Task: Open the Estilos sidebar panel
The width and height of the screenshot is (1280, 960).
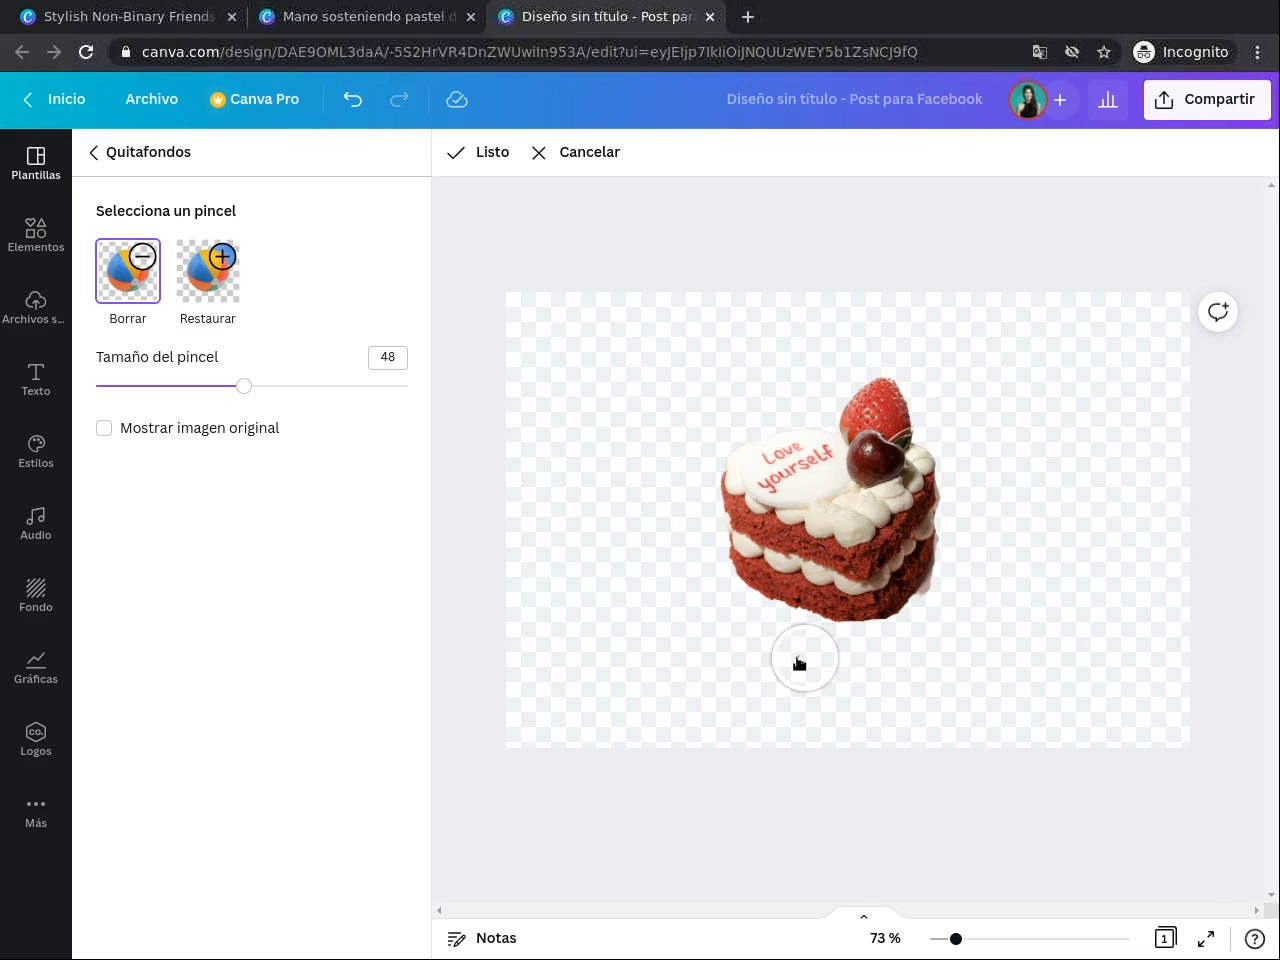Action: coord(36,452)
